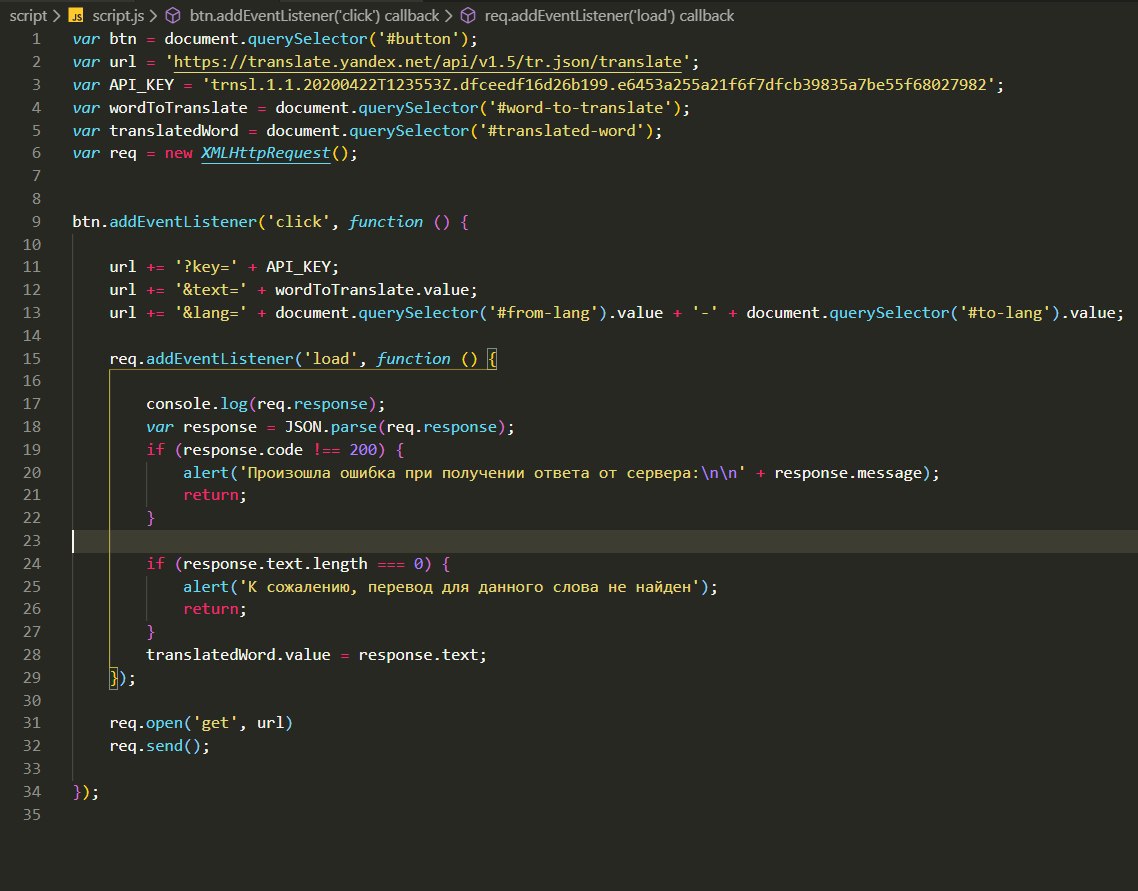Click response.code on line 19
The width and height of the screenshot is (1138, 891).
(242, 450)
